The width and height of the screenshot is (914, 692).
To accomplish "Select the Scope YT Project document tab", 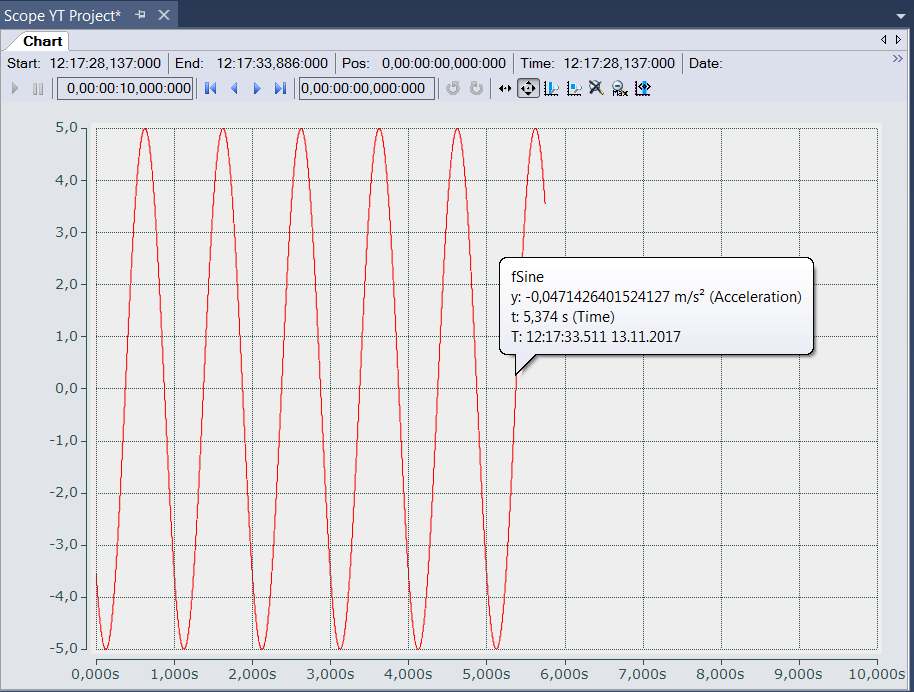I will tap(62, 16).
